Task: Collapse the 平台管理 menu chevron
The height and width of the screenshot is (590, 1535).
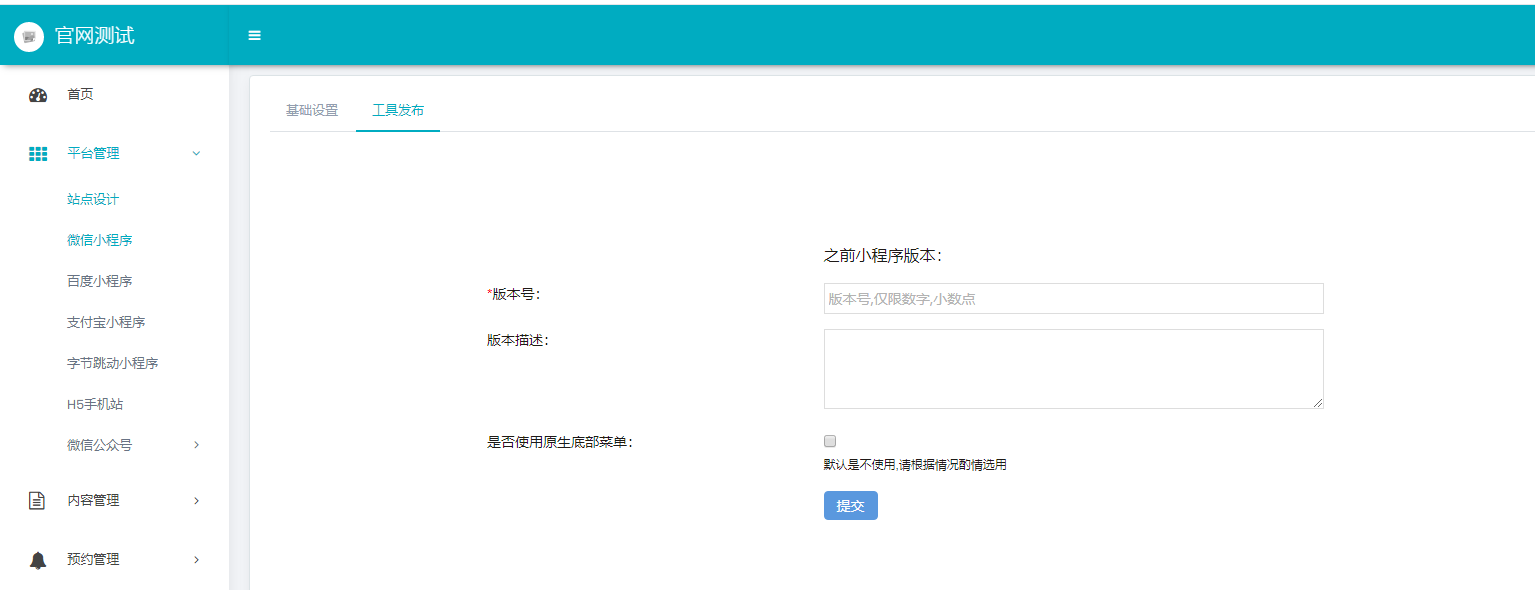Action: [196, 154]
